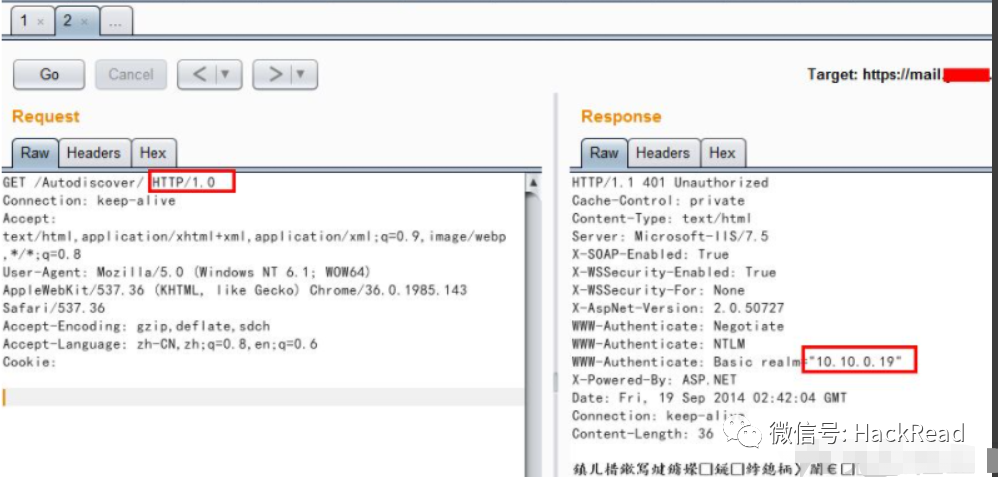Click the previous request history arrow
Viewport: 998px width, 477px height.
pyautogui.click(x=198, y=74)
